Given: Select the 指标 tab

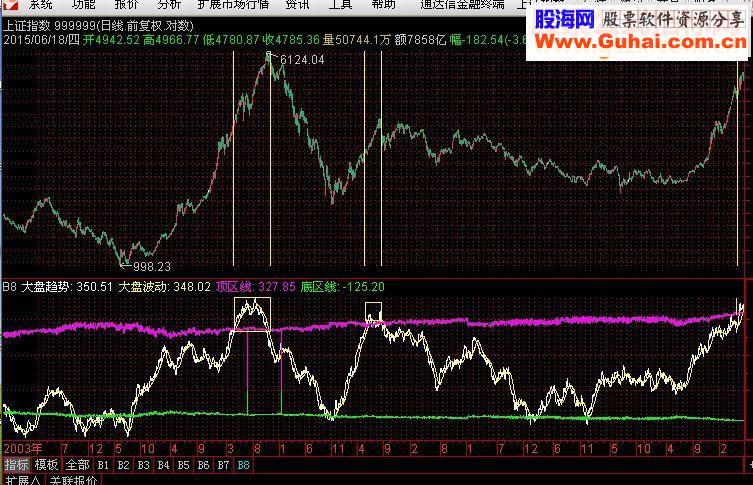Looking at the screenshot, I should point(16,465).
